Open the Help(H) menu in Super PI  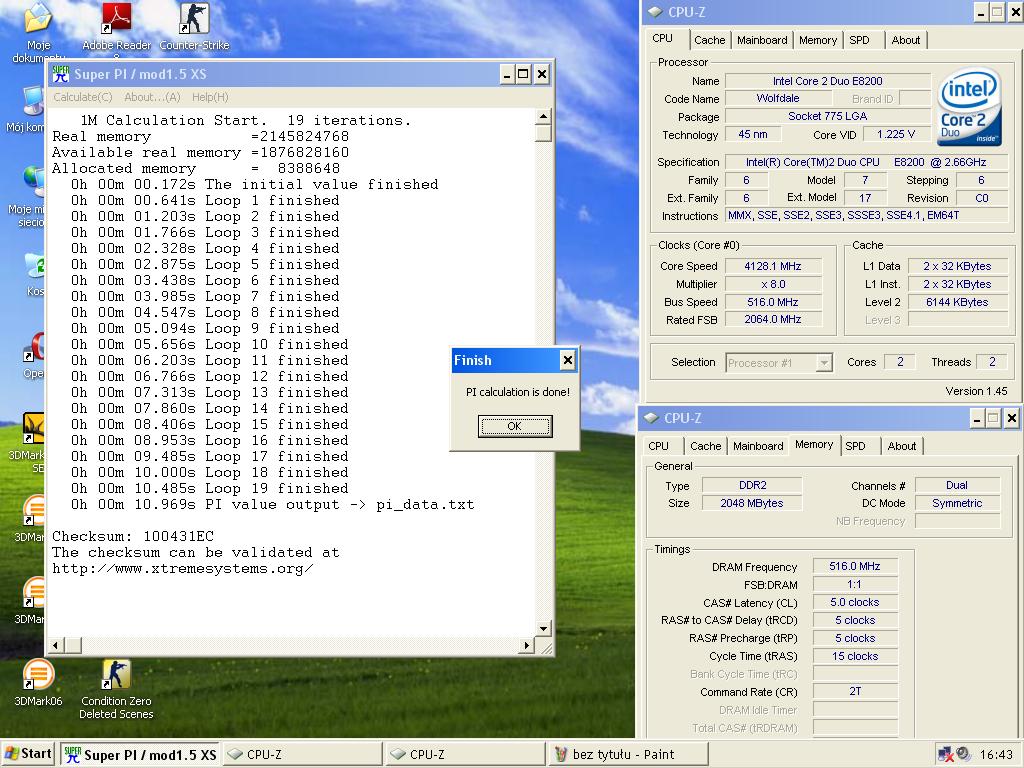tap(210, 97)
